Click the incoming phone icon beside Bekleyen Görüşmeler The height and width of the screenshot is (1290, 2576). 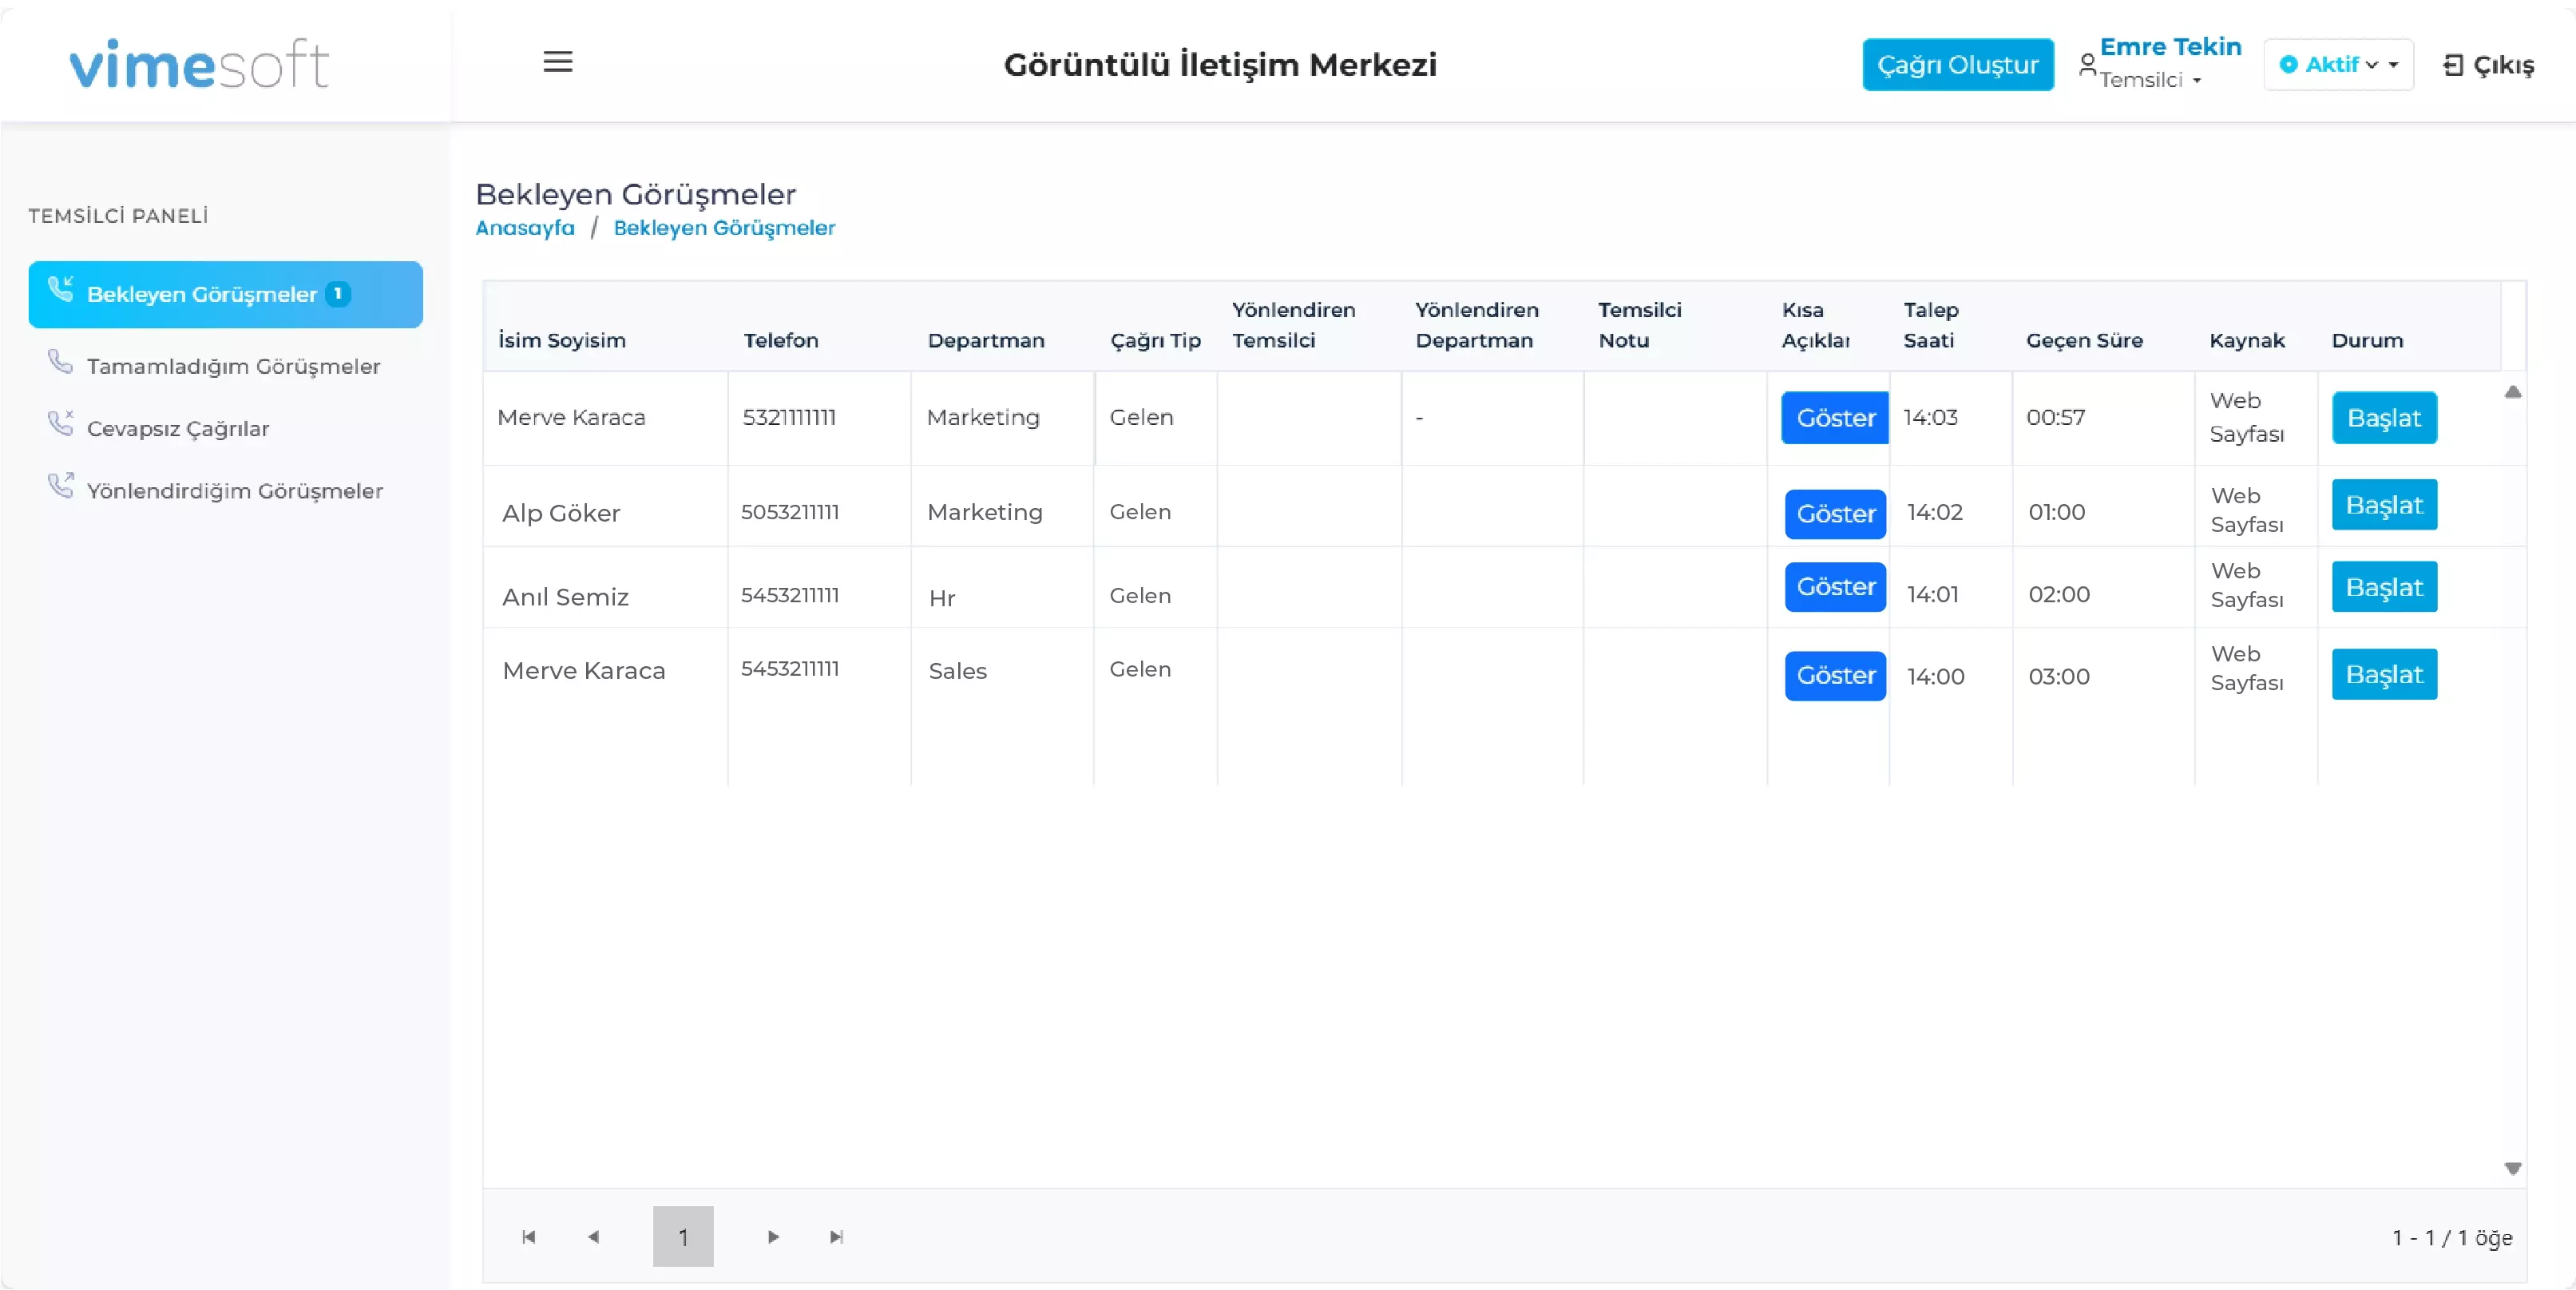pos(61,289)
